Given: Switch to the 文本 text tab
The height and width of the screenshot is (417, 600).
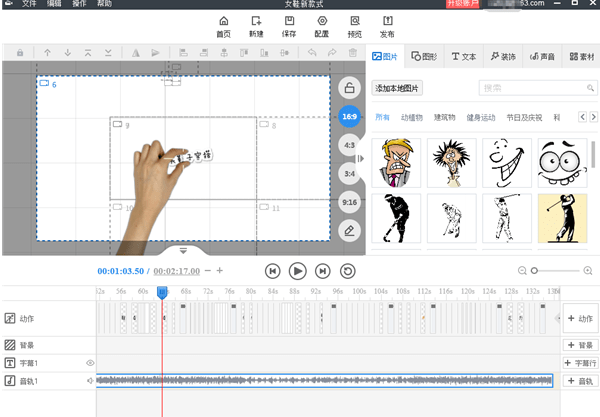Looking at the screenshot, I should tap(463, 56).
